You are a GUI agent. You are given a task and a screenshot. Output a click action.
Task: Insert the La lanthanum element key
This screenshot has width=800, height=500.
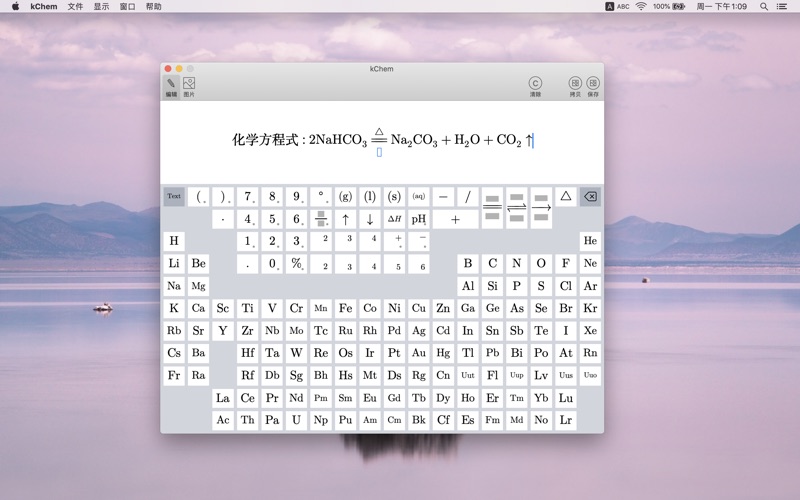223,398
